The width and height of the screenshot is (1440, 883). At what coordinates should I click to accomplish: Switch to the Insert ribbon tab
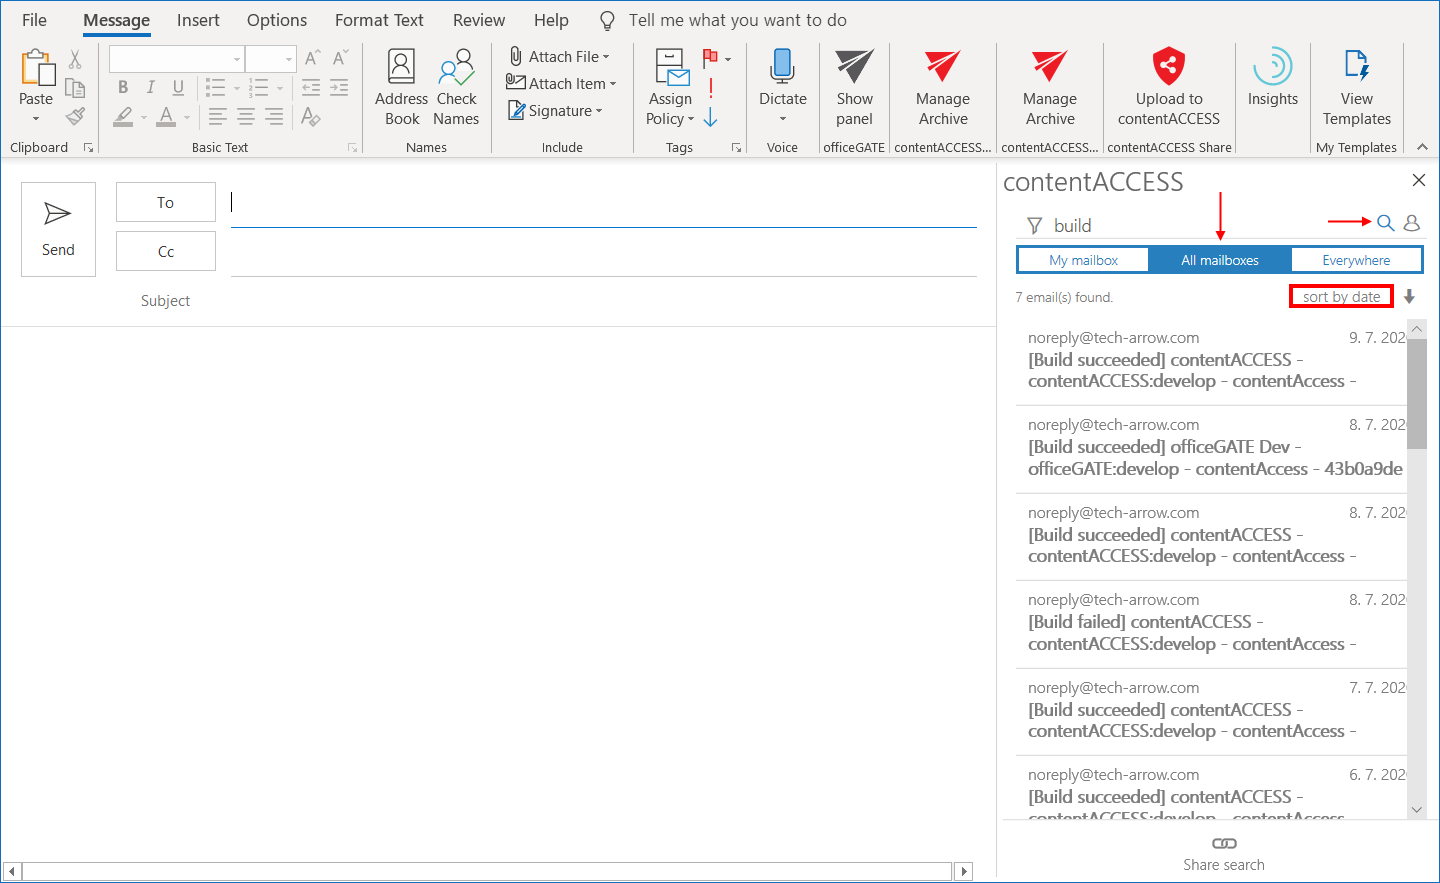[198, 20]
